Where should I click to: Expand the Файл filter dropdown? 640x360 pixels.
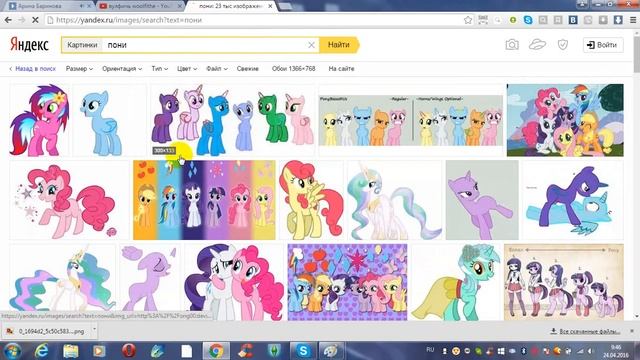coord(217,69)
